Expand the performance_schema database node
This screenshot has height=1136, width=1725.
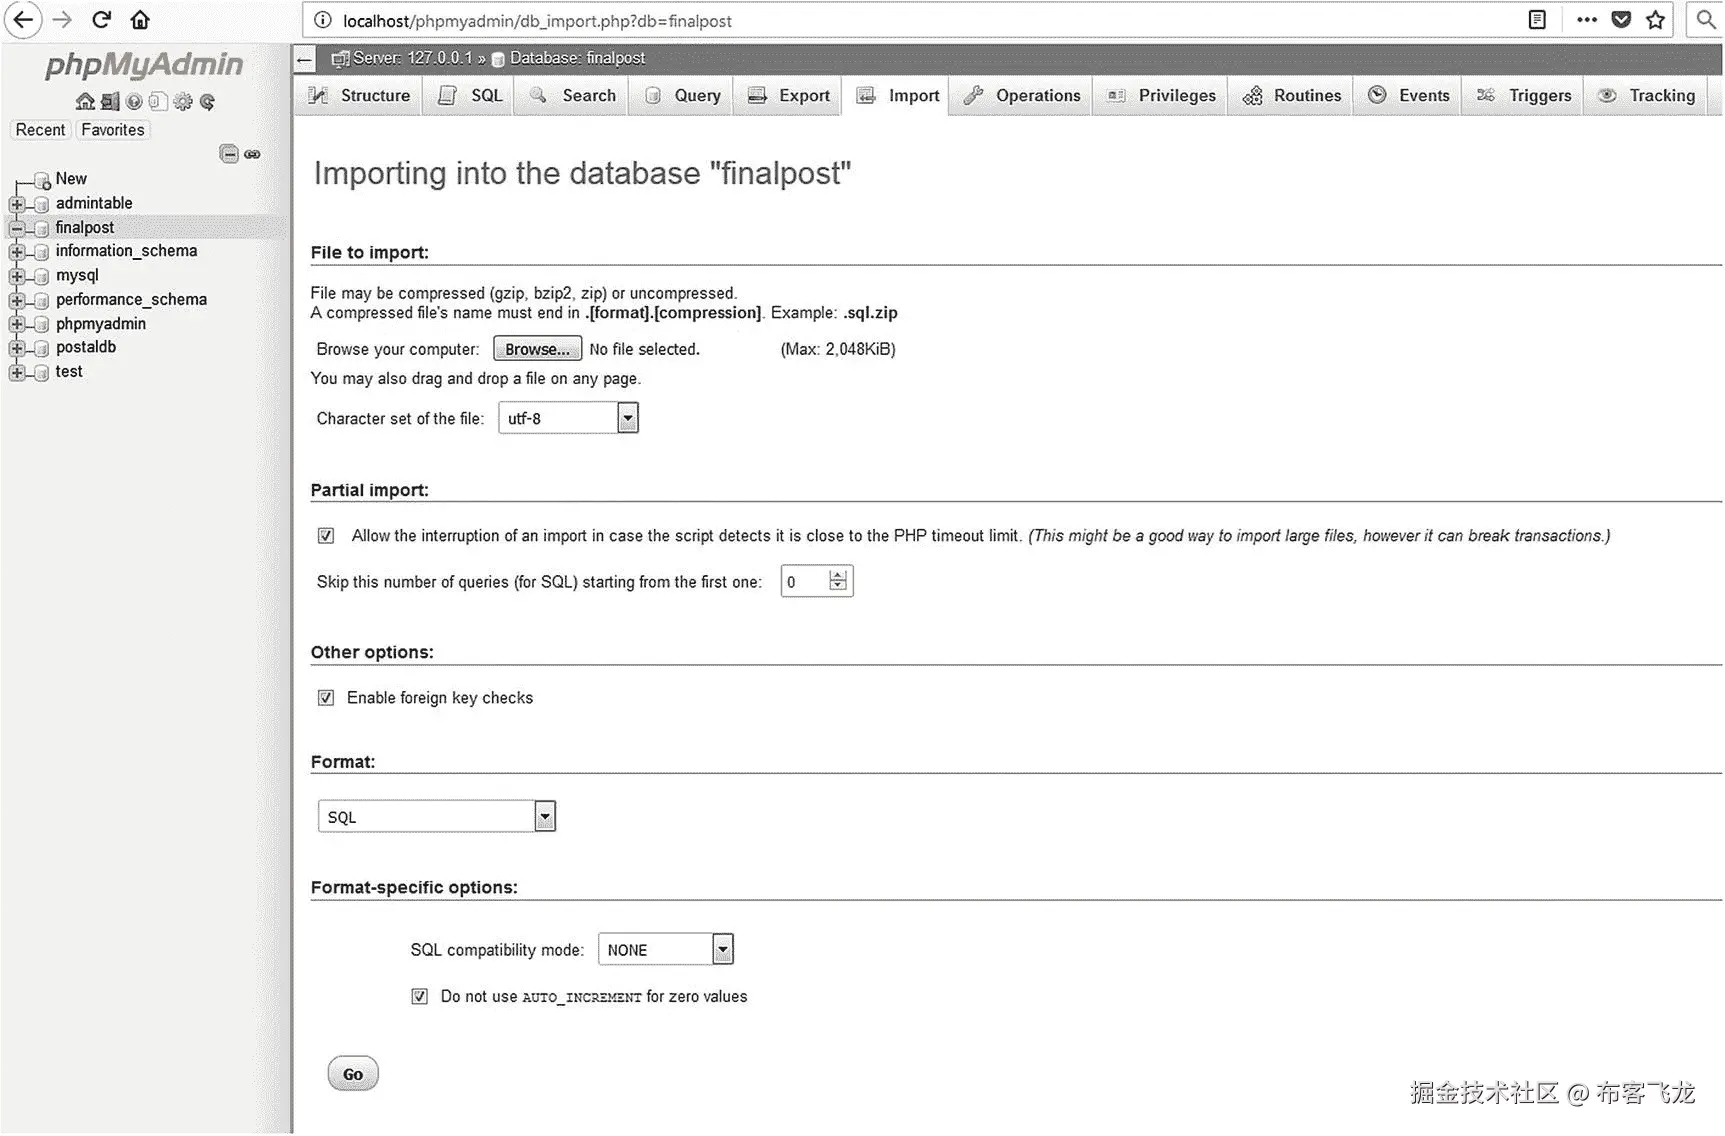pos(16,300)
